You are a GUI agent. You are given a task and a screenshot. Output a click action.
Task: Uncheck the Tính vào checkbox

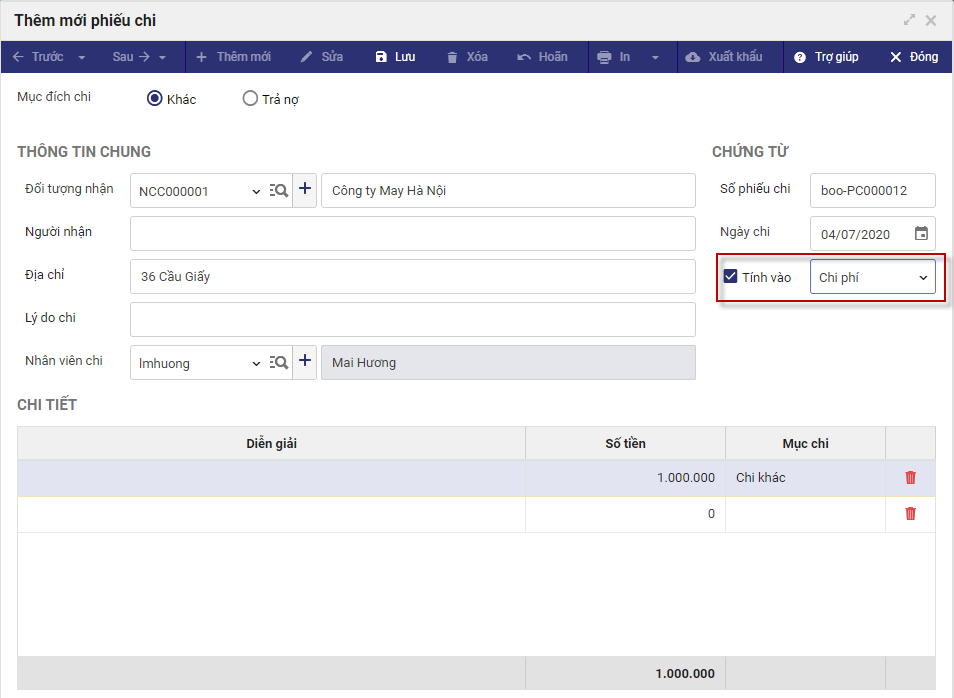(730, 277)
